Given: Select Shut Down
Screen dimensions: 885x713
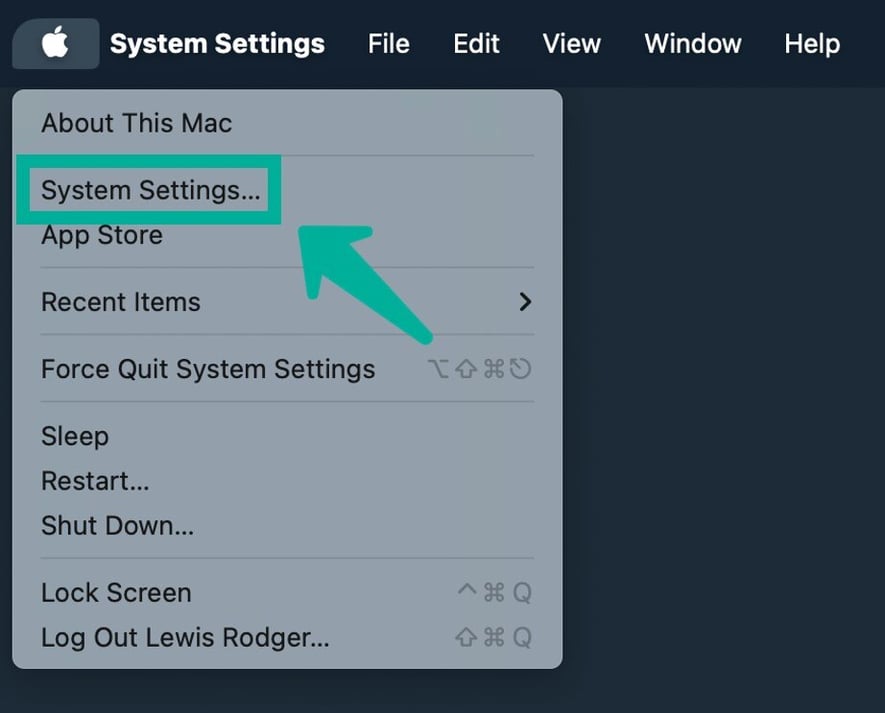Looking at the screenshot, I should [x=117, y=525].
